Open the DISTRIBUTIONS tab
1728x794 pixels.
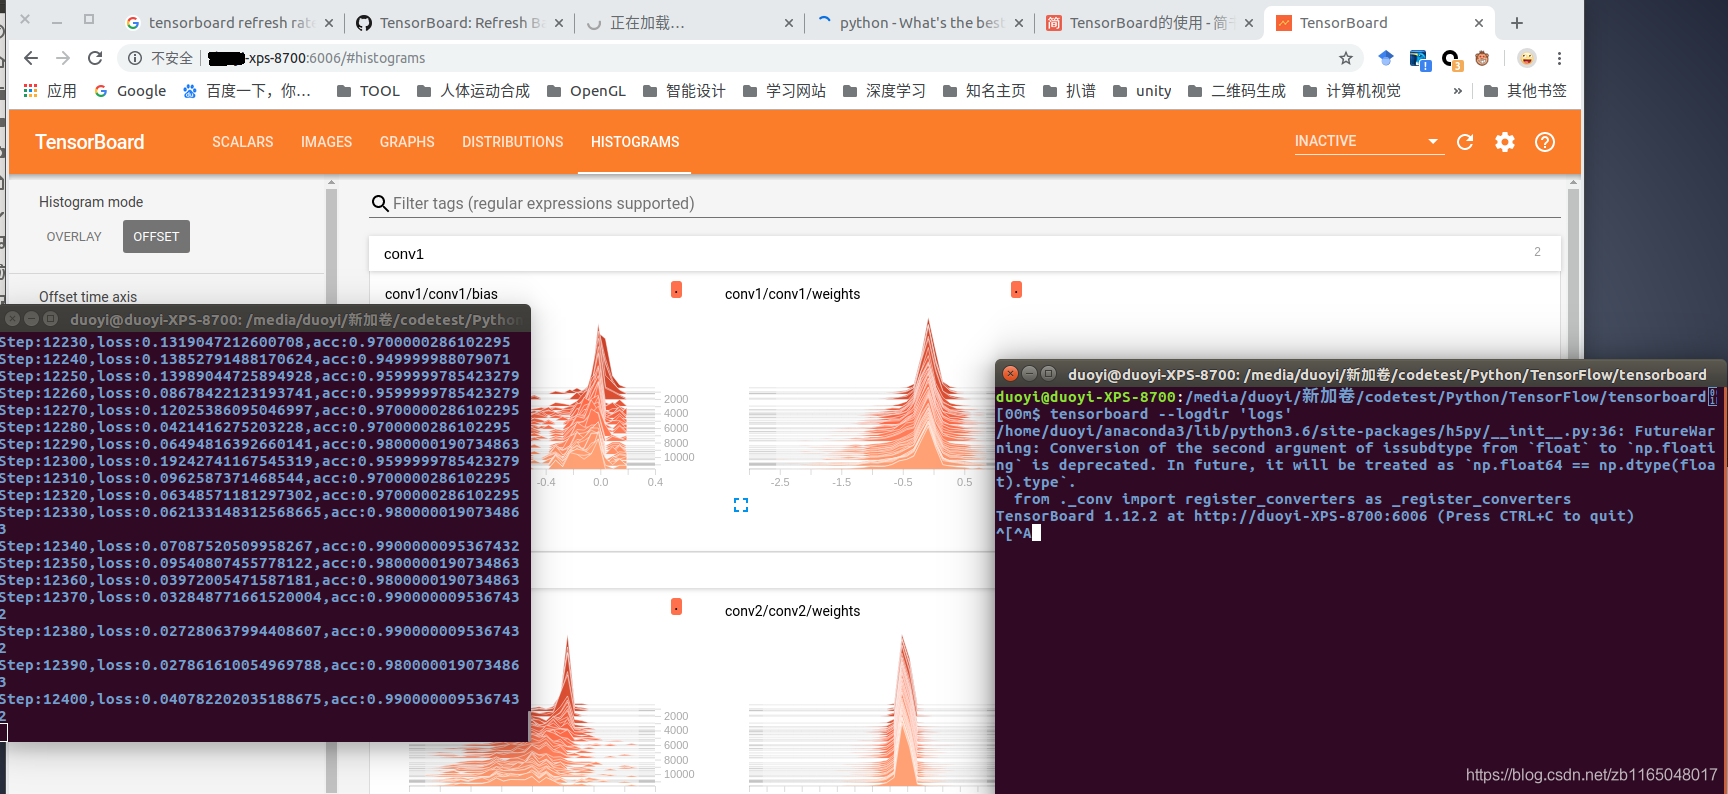pos(513,142)
